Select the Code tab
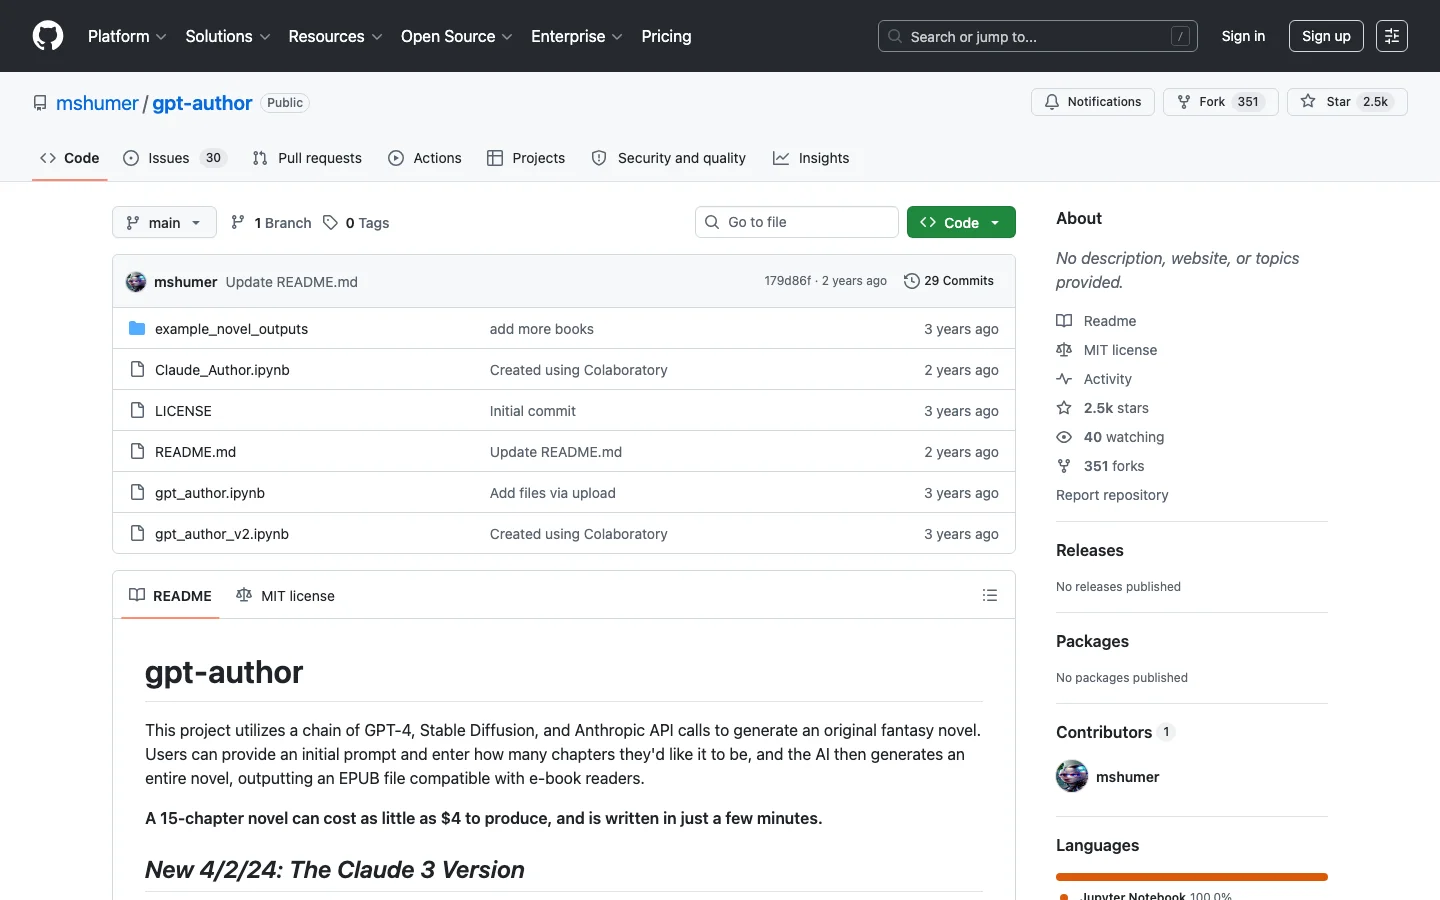The height and width of the screenshot is (900, 1440). [x=70, y=158]
